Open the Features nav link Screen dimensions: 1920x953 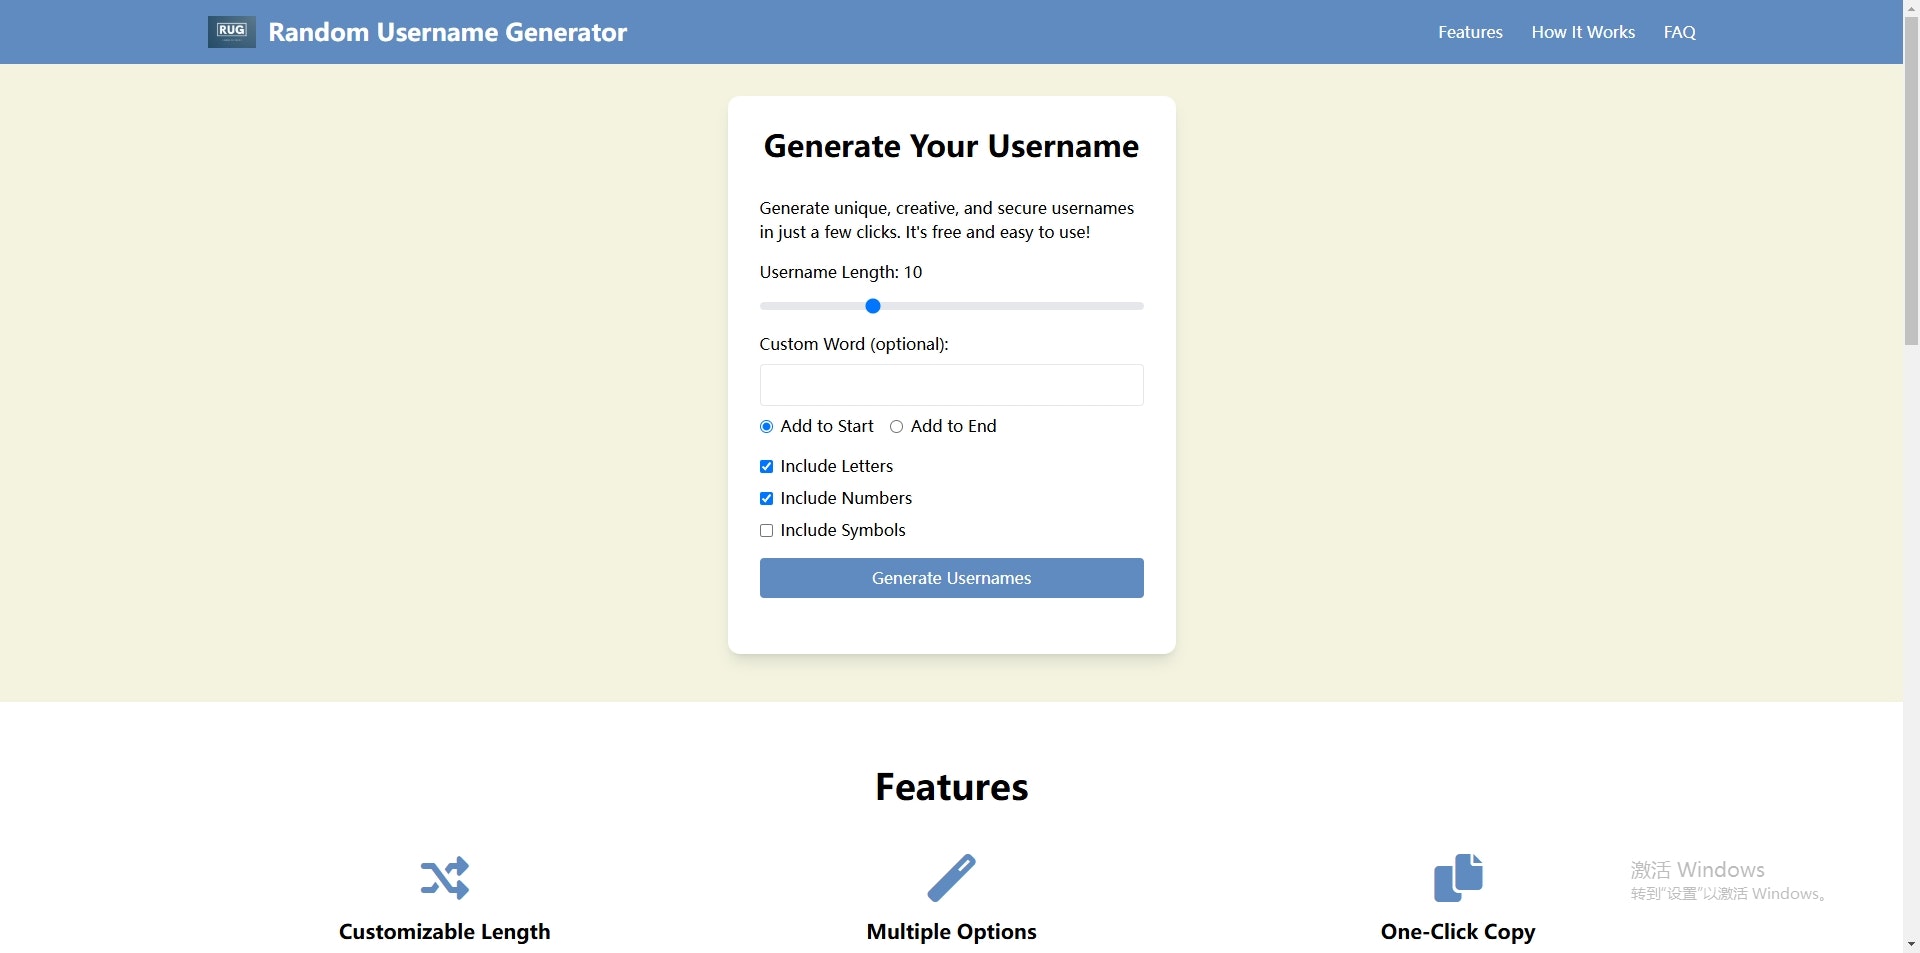[1470, 32]
